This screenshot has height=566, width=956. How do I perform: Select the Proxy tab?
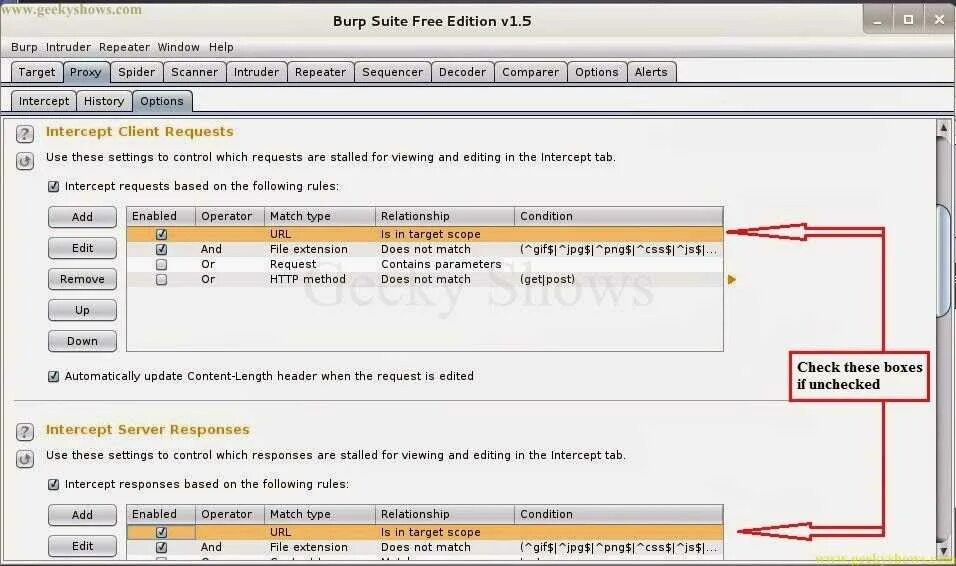85,72
